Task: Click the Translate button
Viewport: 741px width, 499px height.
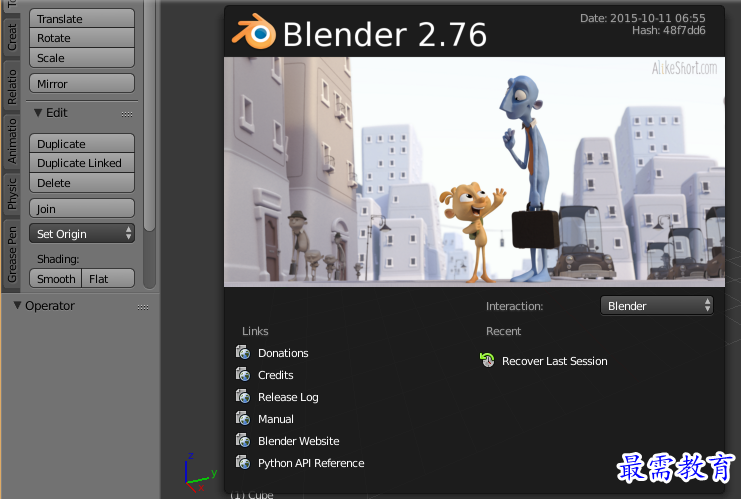Action: pyautogui.click(x=82, y=18)
